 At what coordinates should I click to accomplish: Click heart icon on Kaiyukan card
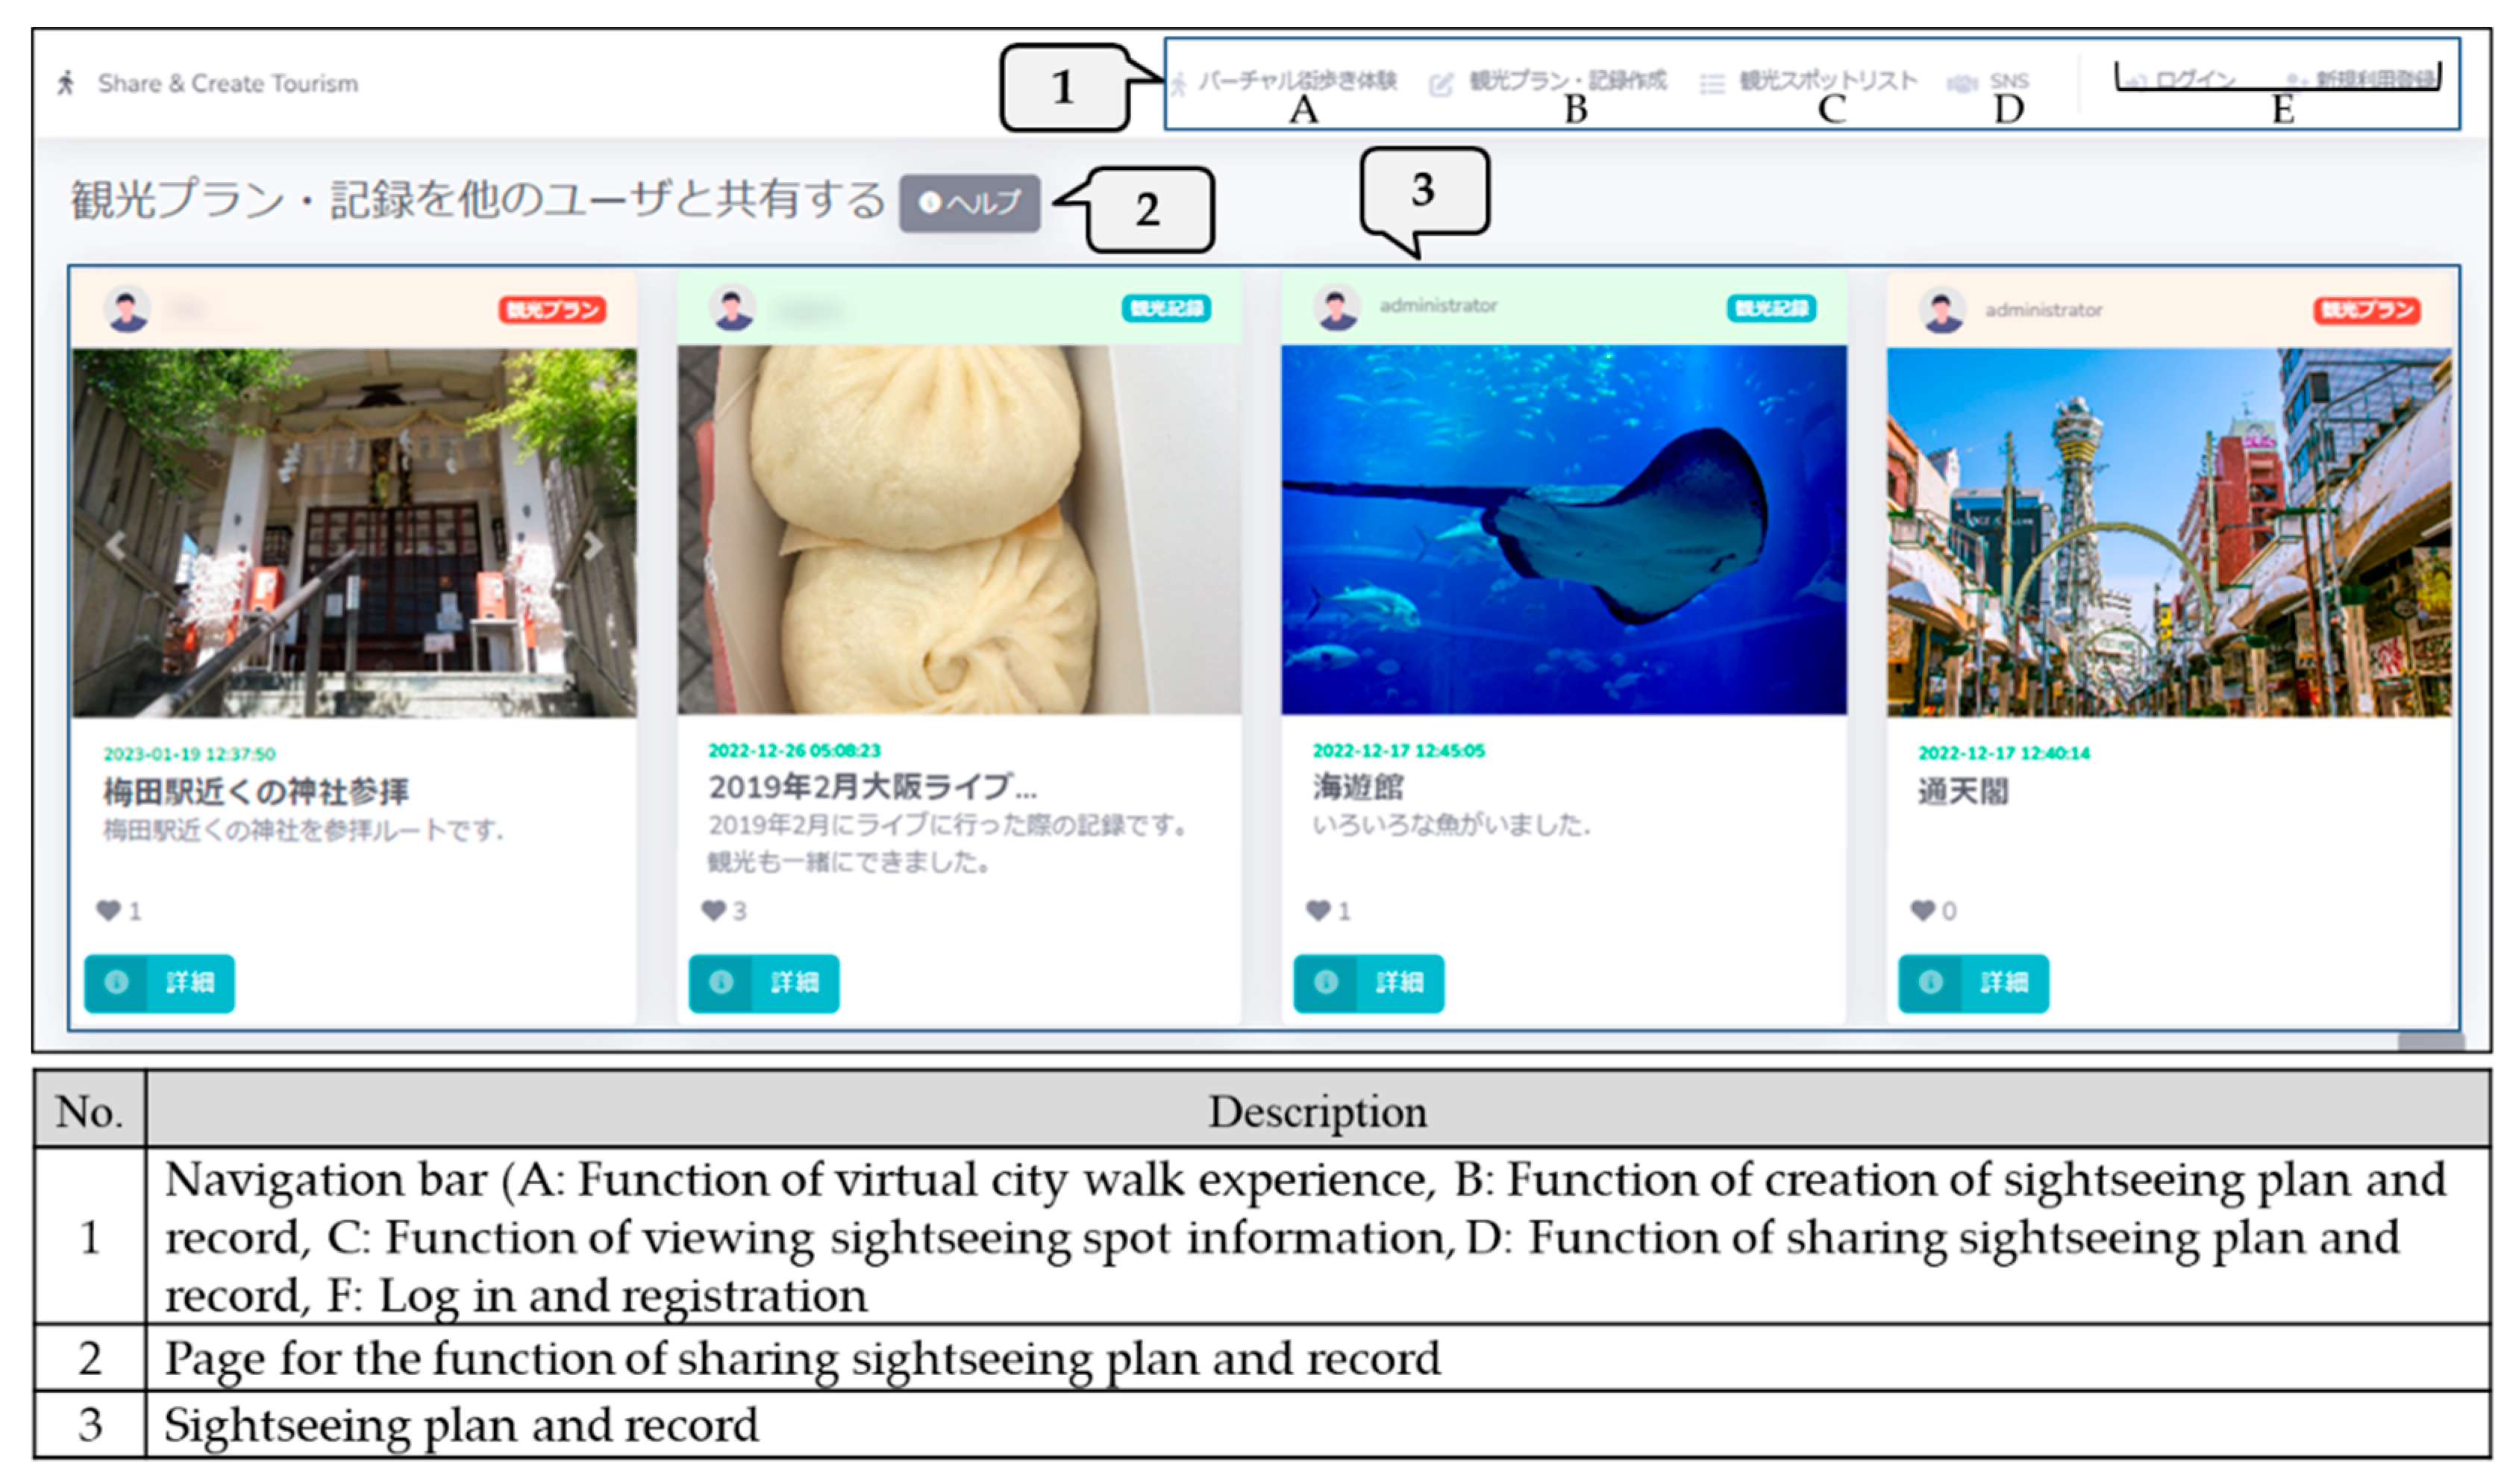click(1318, 910)
